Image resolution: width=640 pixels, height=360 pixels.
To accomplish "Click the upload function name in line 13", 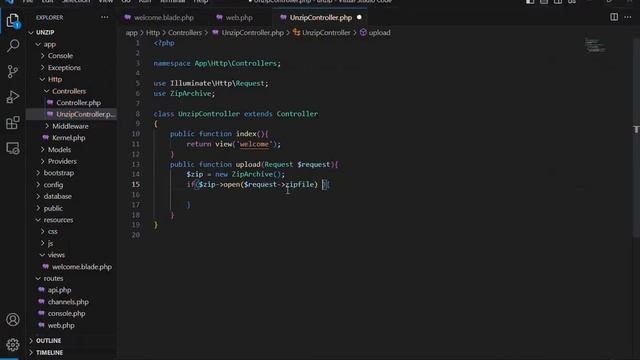I will click(248, 164).
